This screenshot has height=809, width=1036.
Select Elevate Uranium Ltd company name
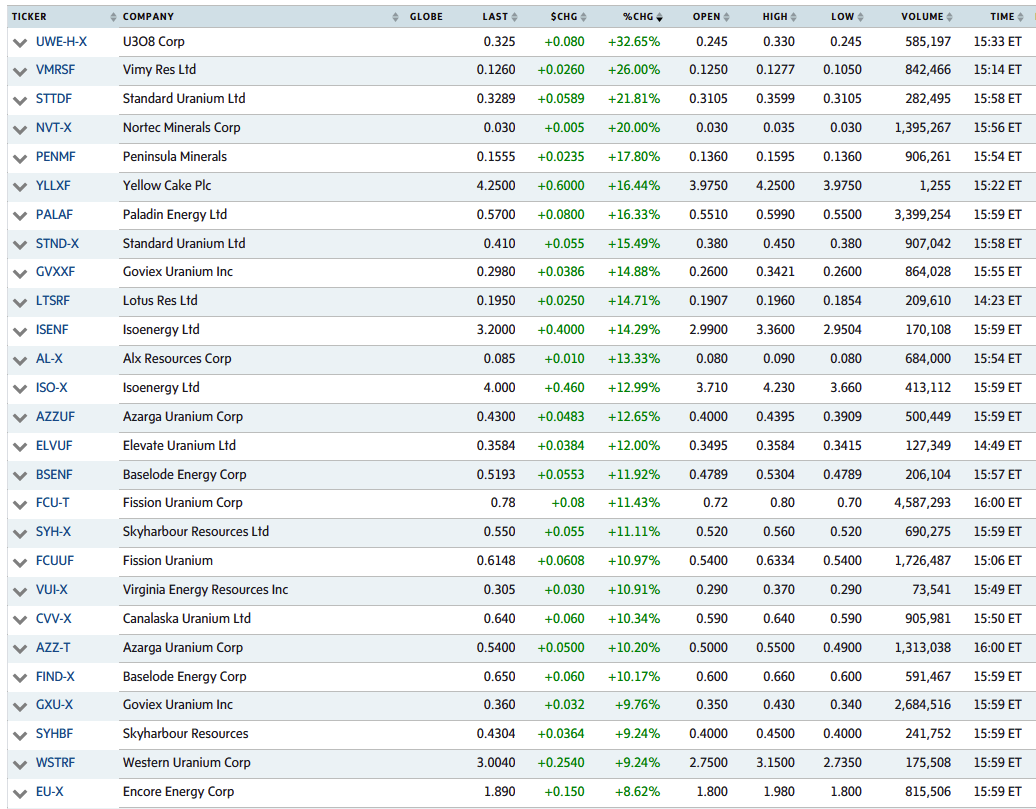[x=179, y=446]
